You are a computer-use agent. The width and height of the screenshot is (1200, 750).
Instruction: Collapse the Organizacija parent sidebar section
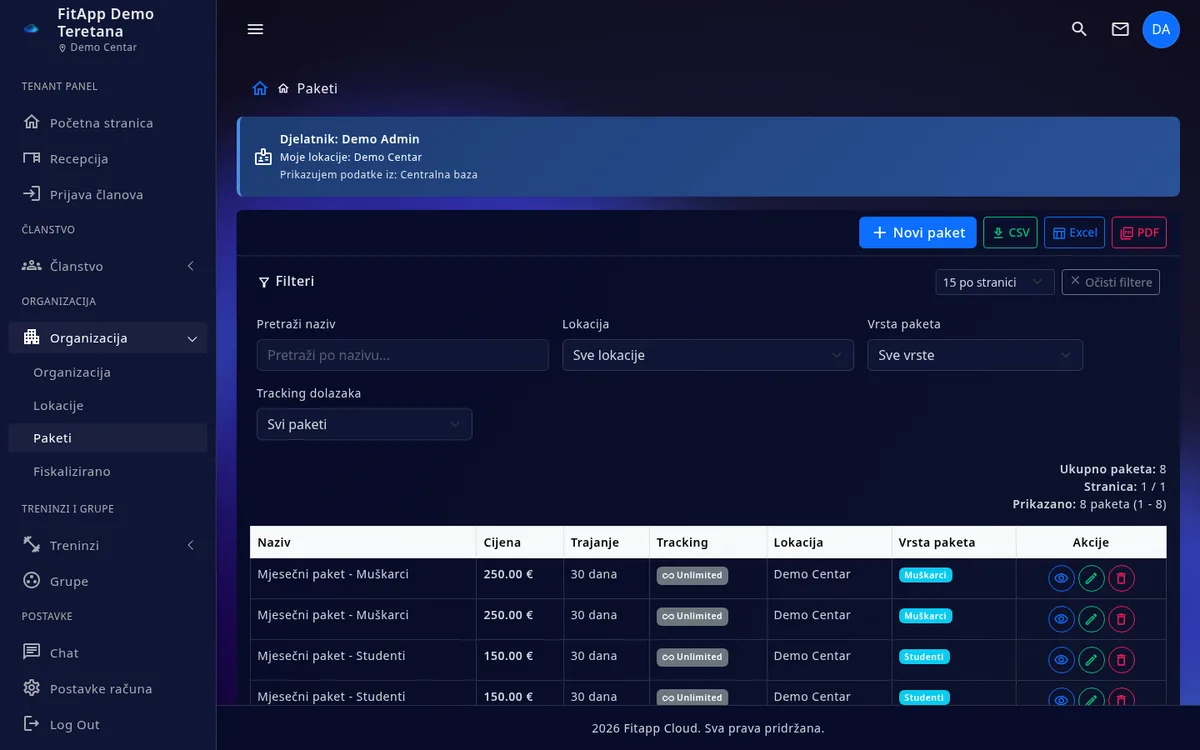pyautogui.click(x=108, y=338)
